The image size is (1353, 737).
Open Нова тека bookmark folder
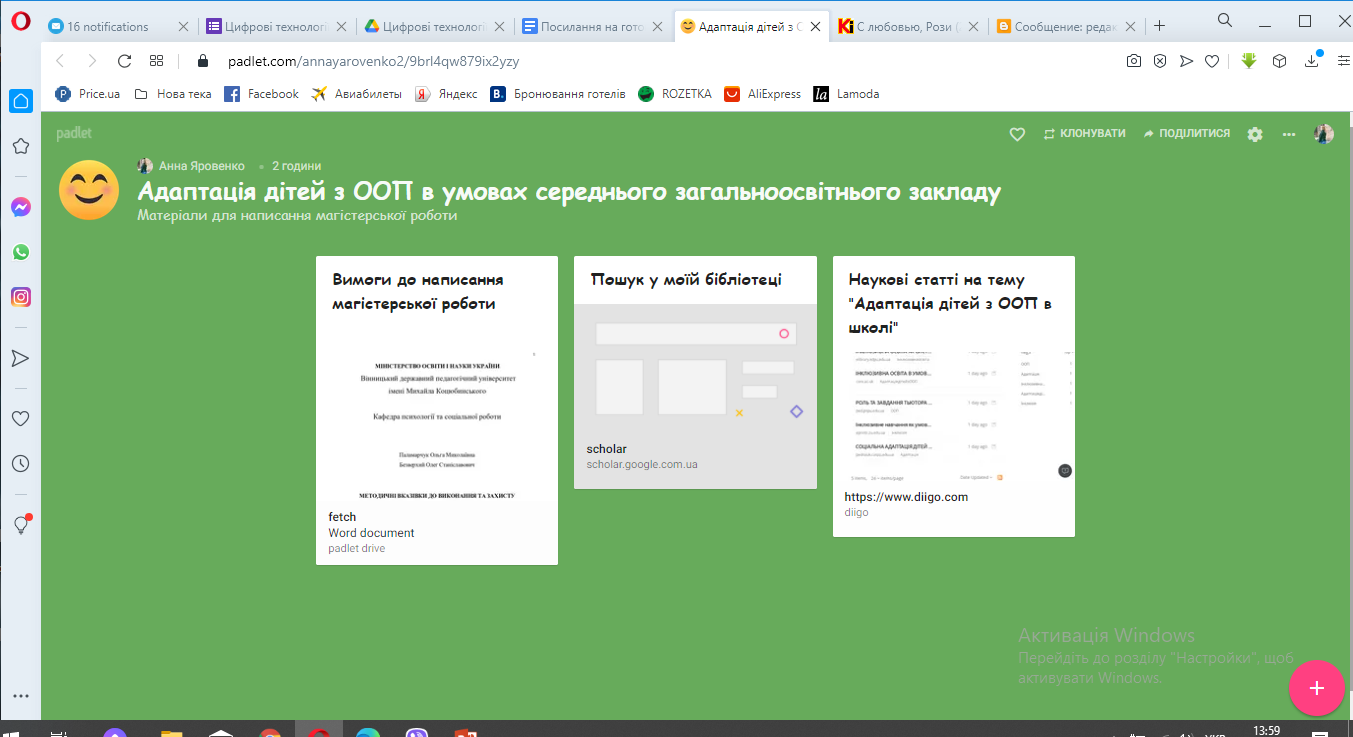coord(172,94)
